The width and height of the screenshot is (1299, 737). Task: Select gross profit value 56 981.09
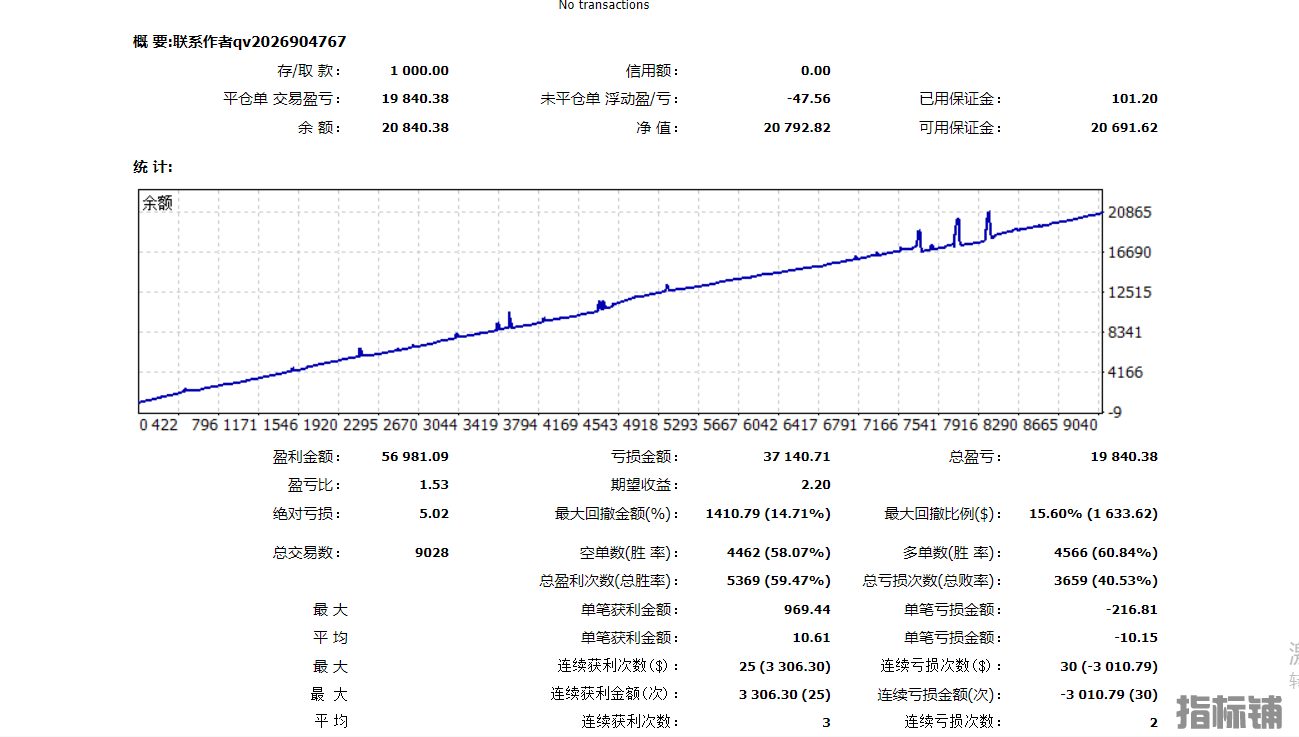[415, 457]
